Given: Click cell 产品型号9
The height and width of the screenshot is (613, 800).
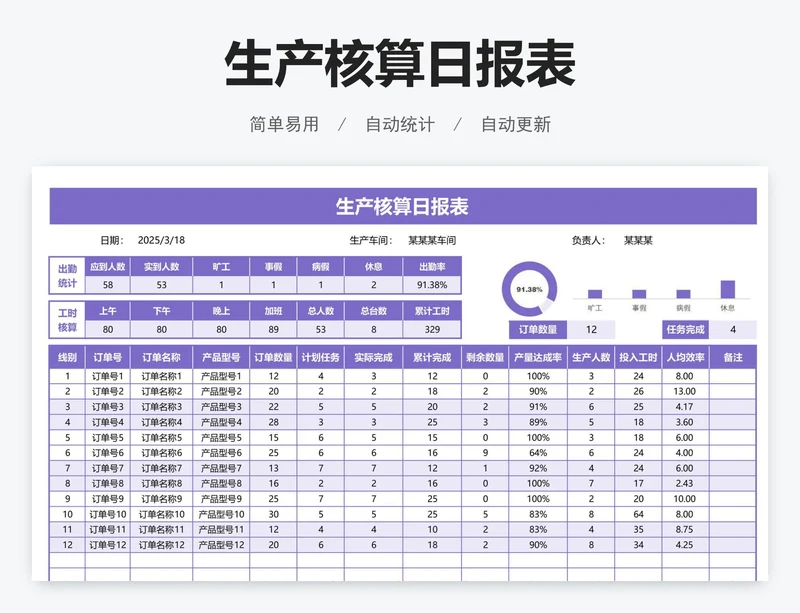Looking at the screenshot, I should tap(221, 499).
